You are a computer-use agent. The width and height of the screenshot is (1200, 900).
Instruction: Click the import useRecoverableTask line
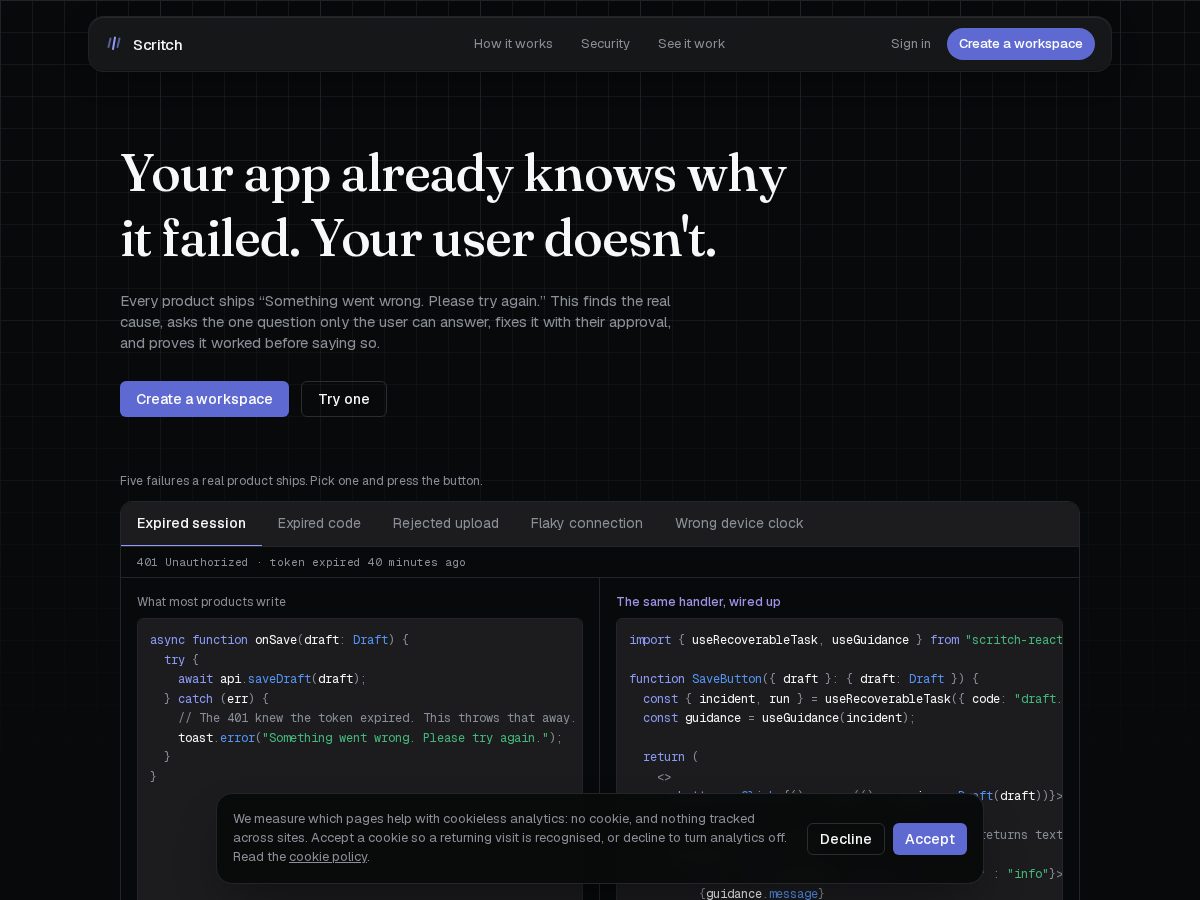click(846, 640)
